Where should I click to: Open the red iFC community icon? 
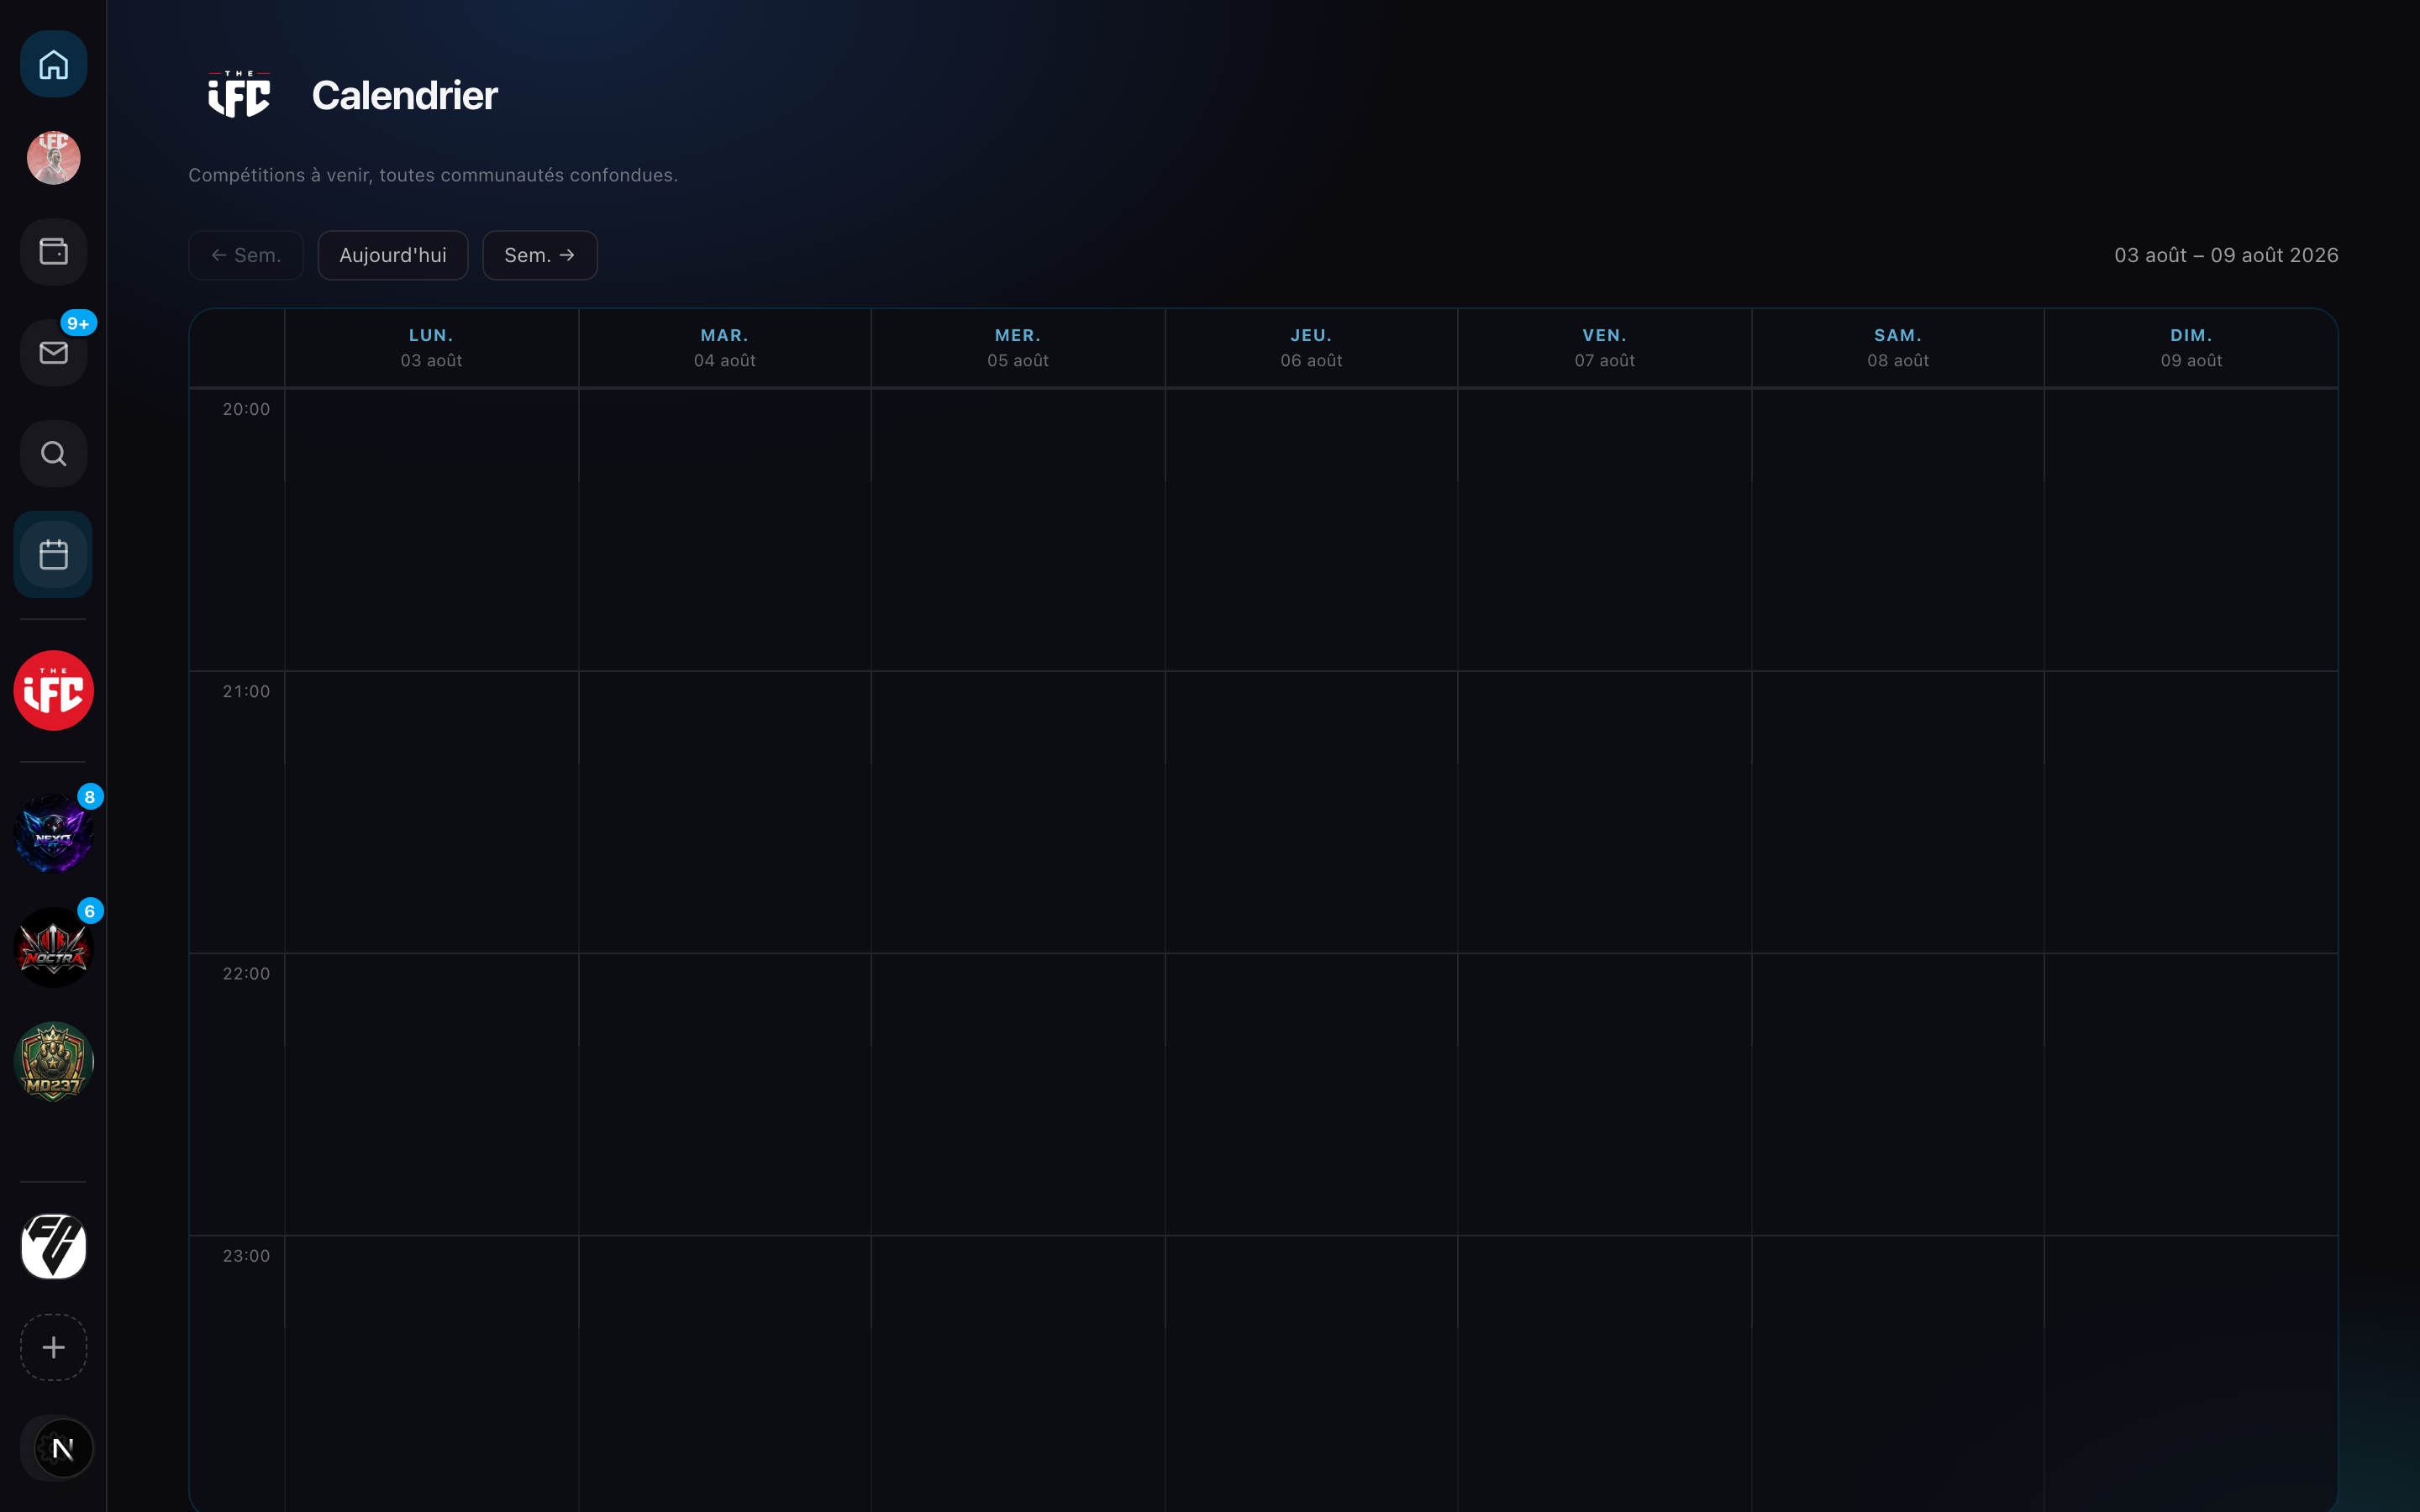click(54, 690)
